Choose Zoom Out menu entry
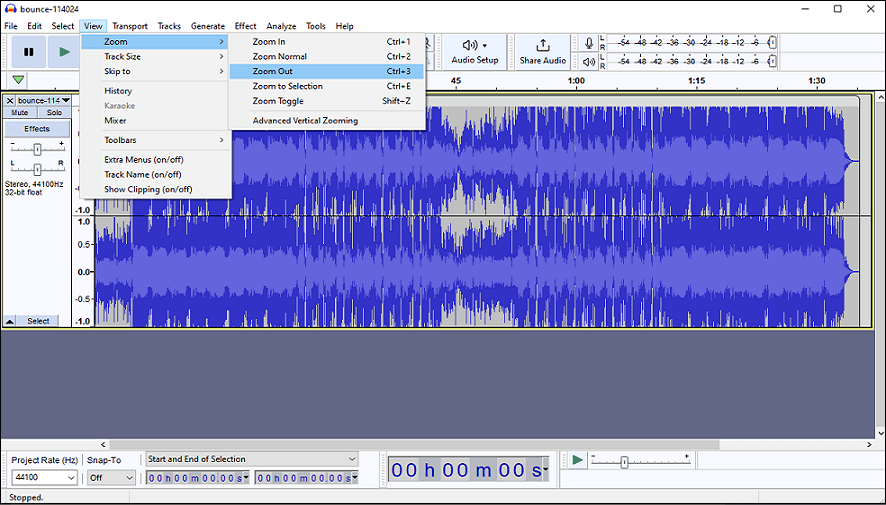The height and width of the screenshot is (505, 886). click(327, 71)
